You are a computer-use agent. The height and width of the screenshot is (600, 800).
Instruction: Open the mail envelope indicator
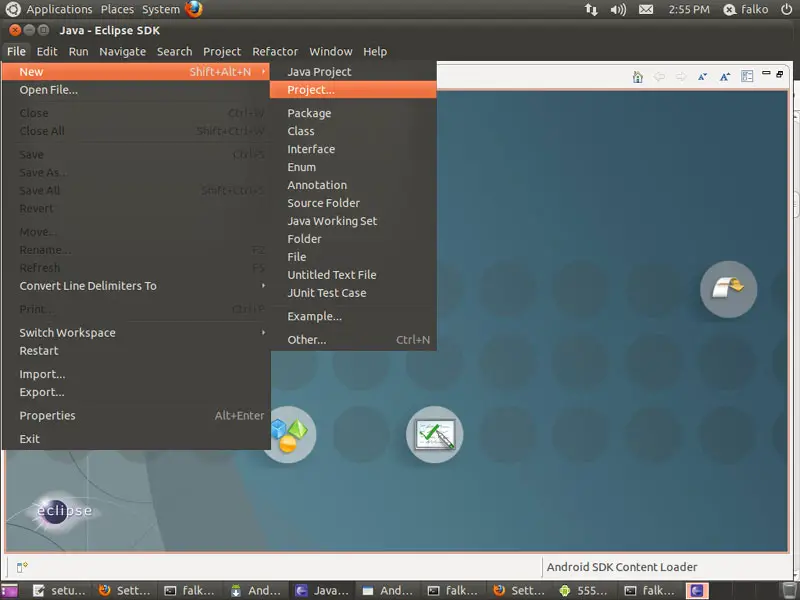[x=646, y=10]
